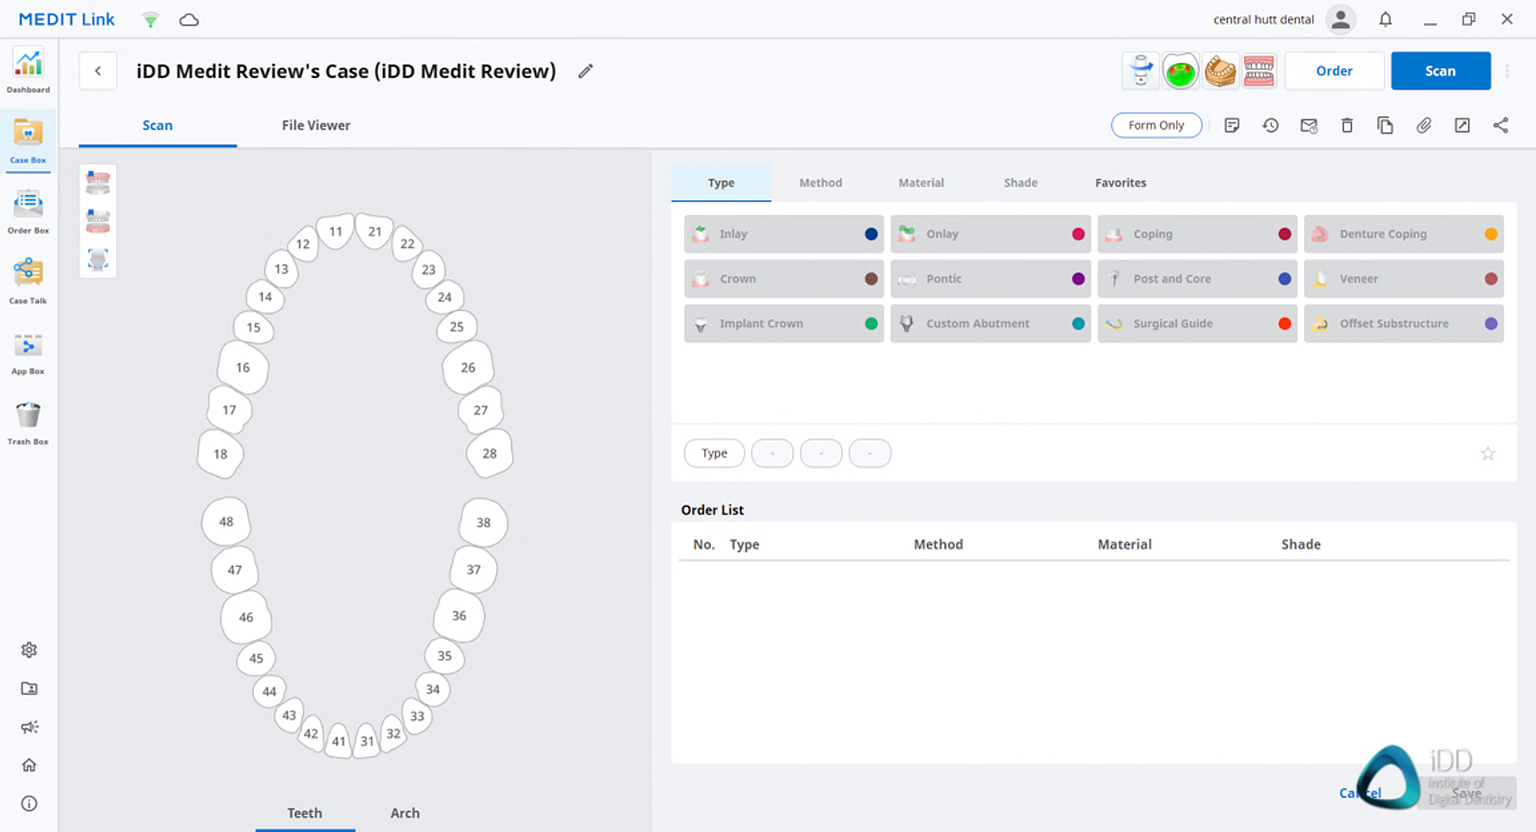Select the Crown restoration type
This screenshot has width=1536, height=832.
(783, 279)
